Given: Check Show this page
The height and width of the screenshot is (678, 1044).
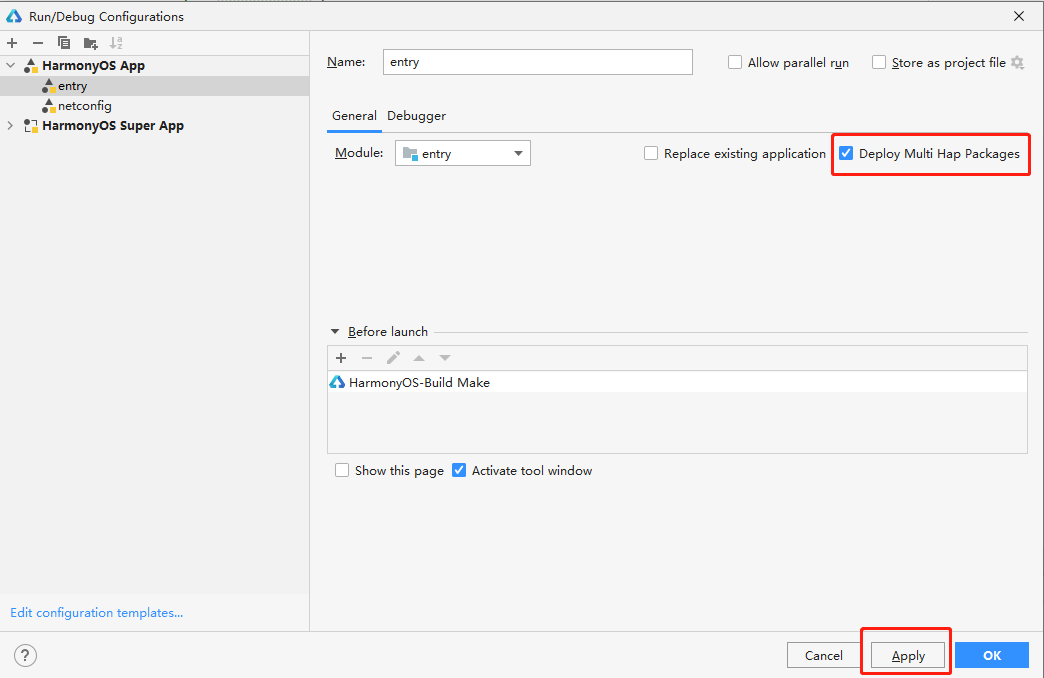Looking at the screenshot, I should [342, 471].
